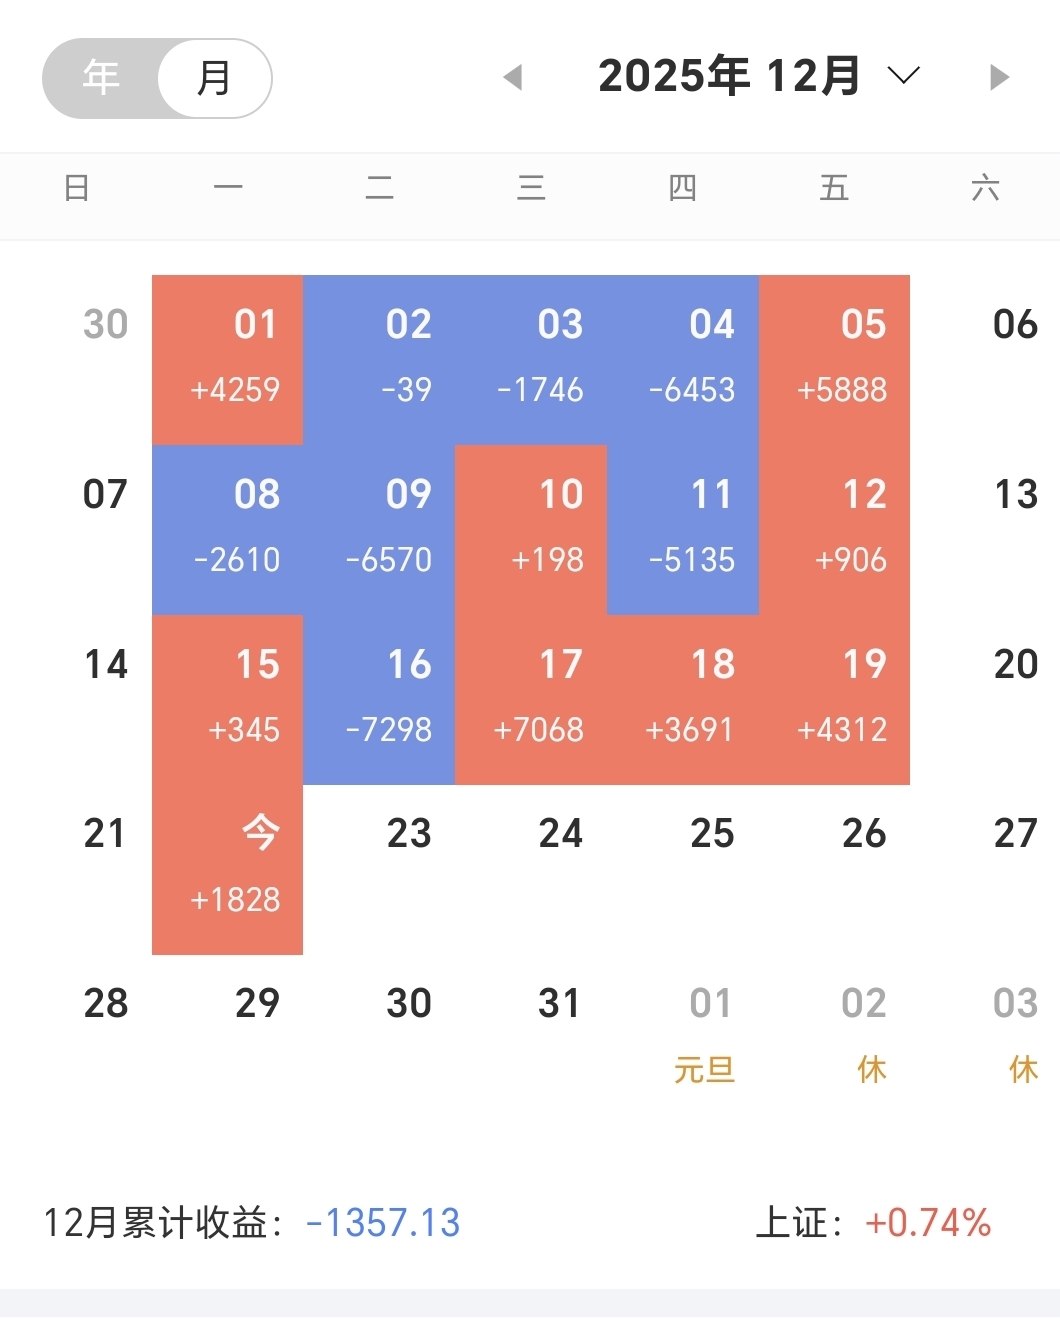Select December 31 date cell

[x=558, y=1004]
